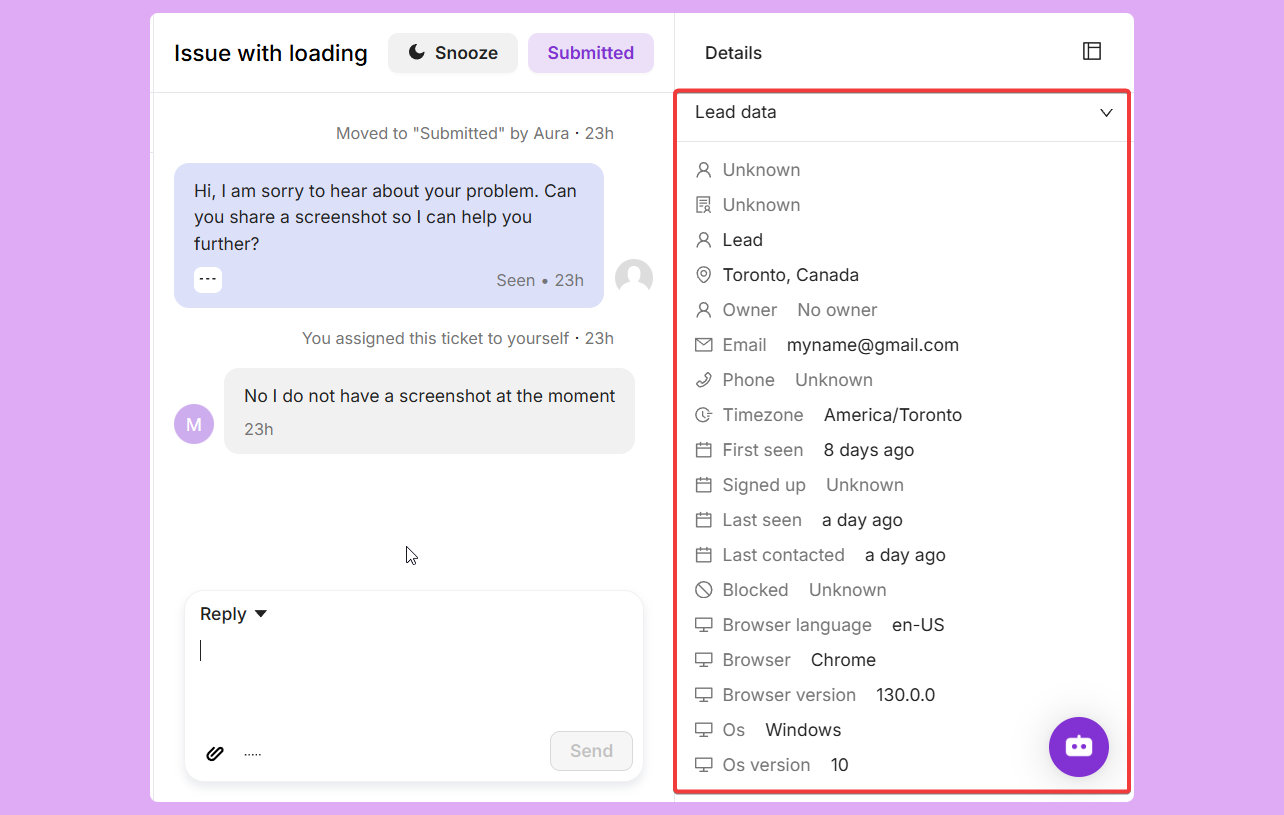Click the Phone 'Unknown' value
Image resolution: width=1284 pixels, height=815 pixels.
(834, 380)
